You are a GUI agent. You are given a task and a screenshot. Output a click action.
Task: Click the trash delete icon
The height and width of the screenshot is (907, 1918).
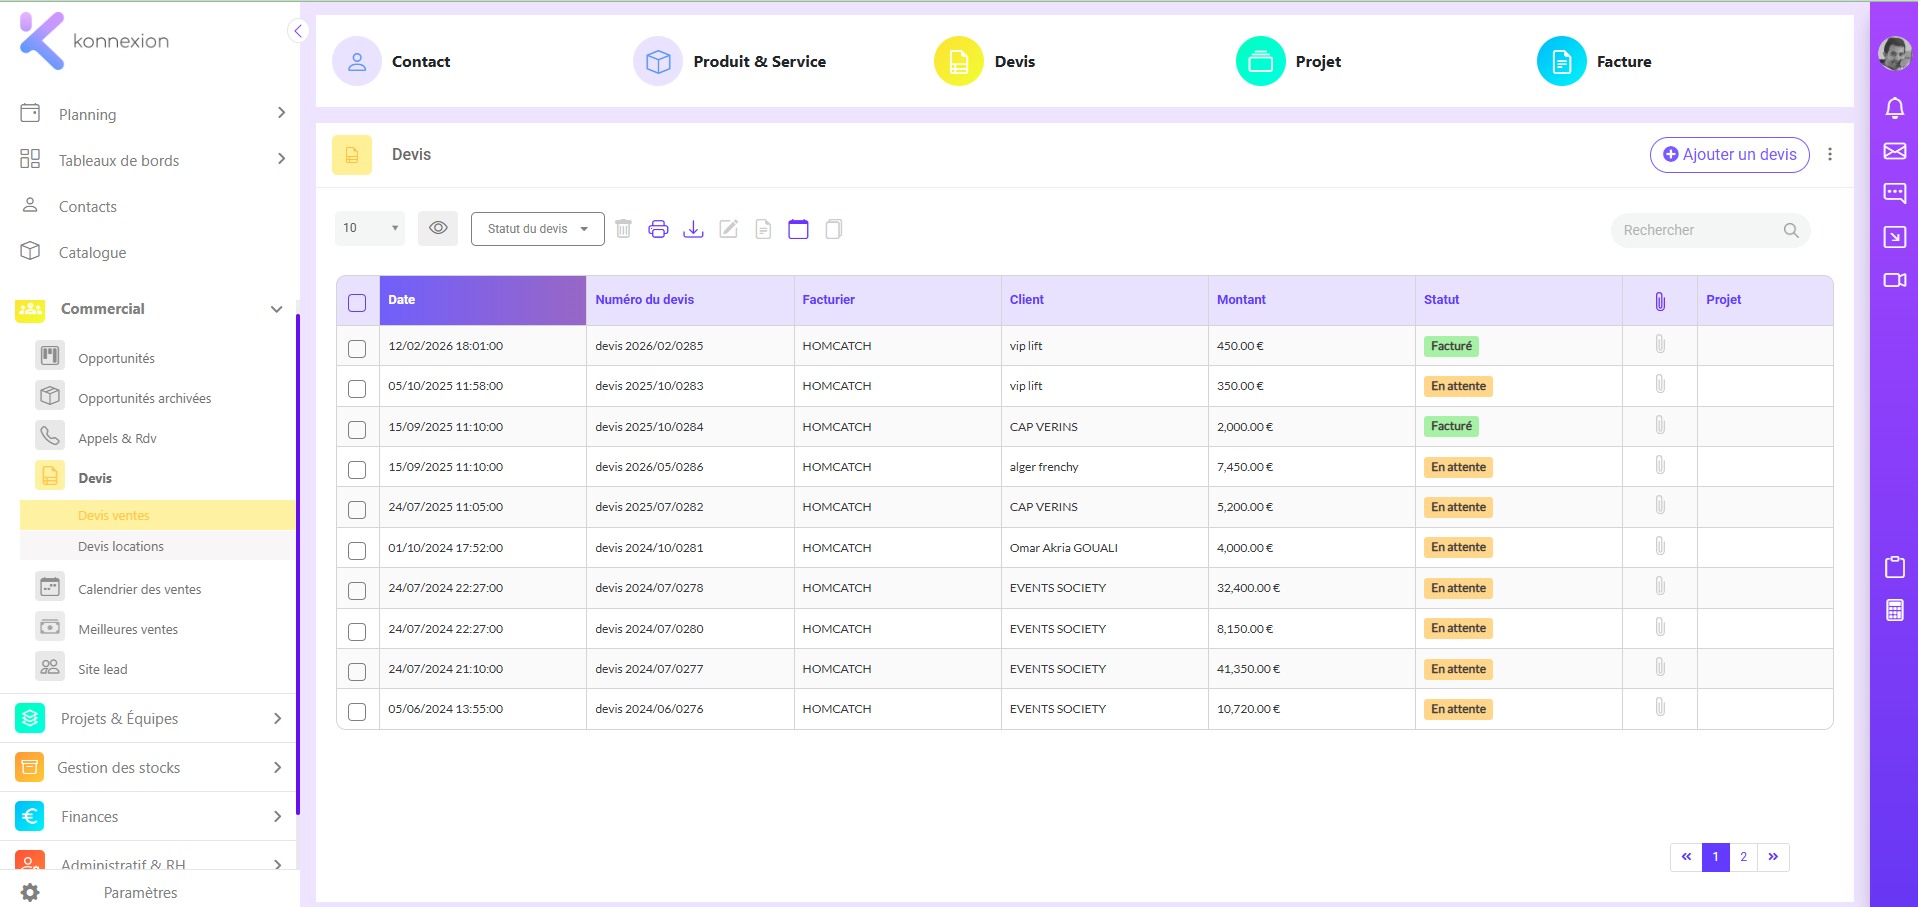tap(623, 229)
